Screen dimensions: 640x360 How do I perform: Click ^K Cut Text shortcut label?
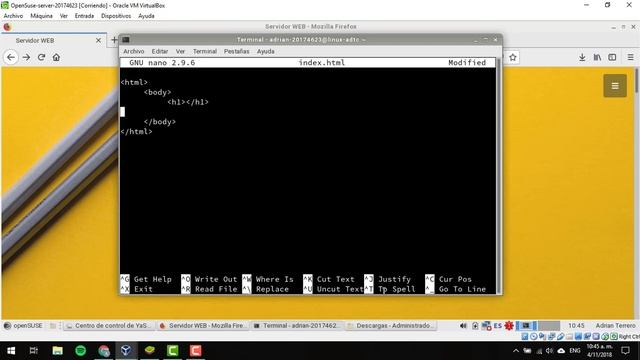[x=329, y=279]
